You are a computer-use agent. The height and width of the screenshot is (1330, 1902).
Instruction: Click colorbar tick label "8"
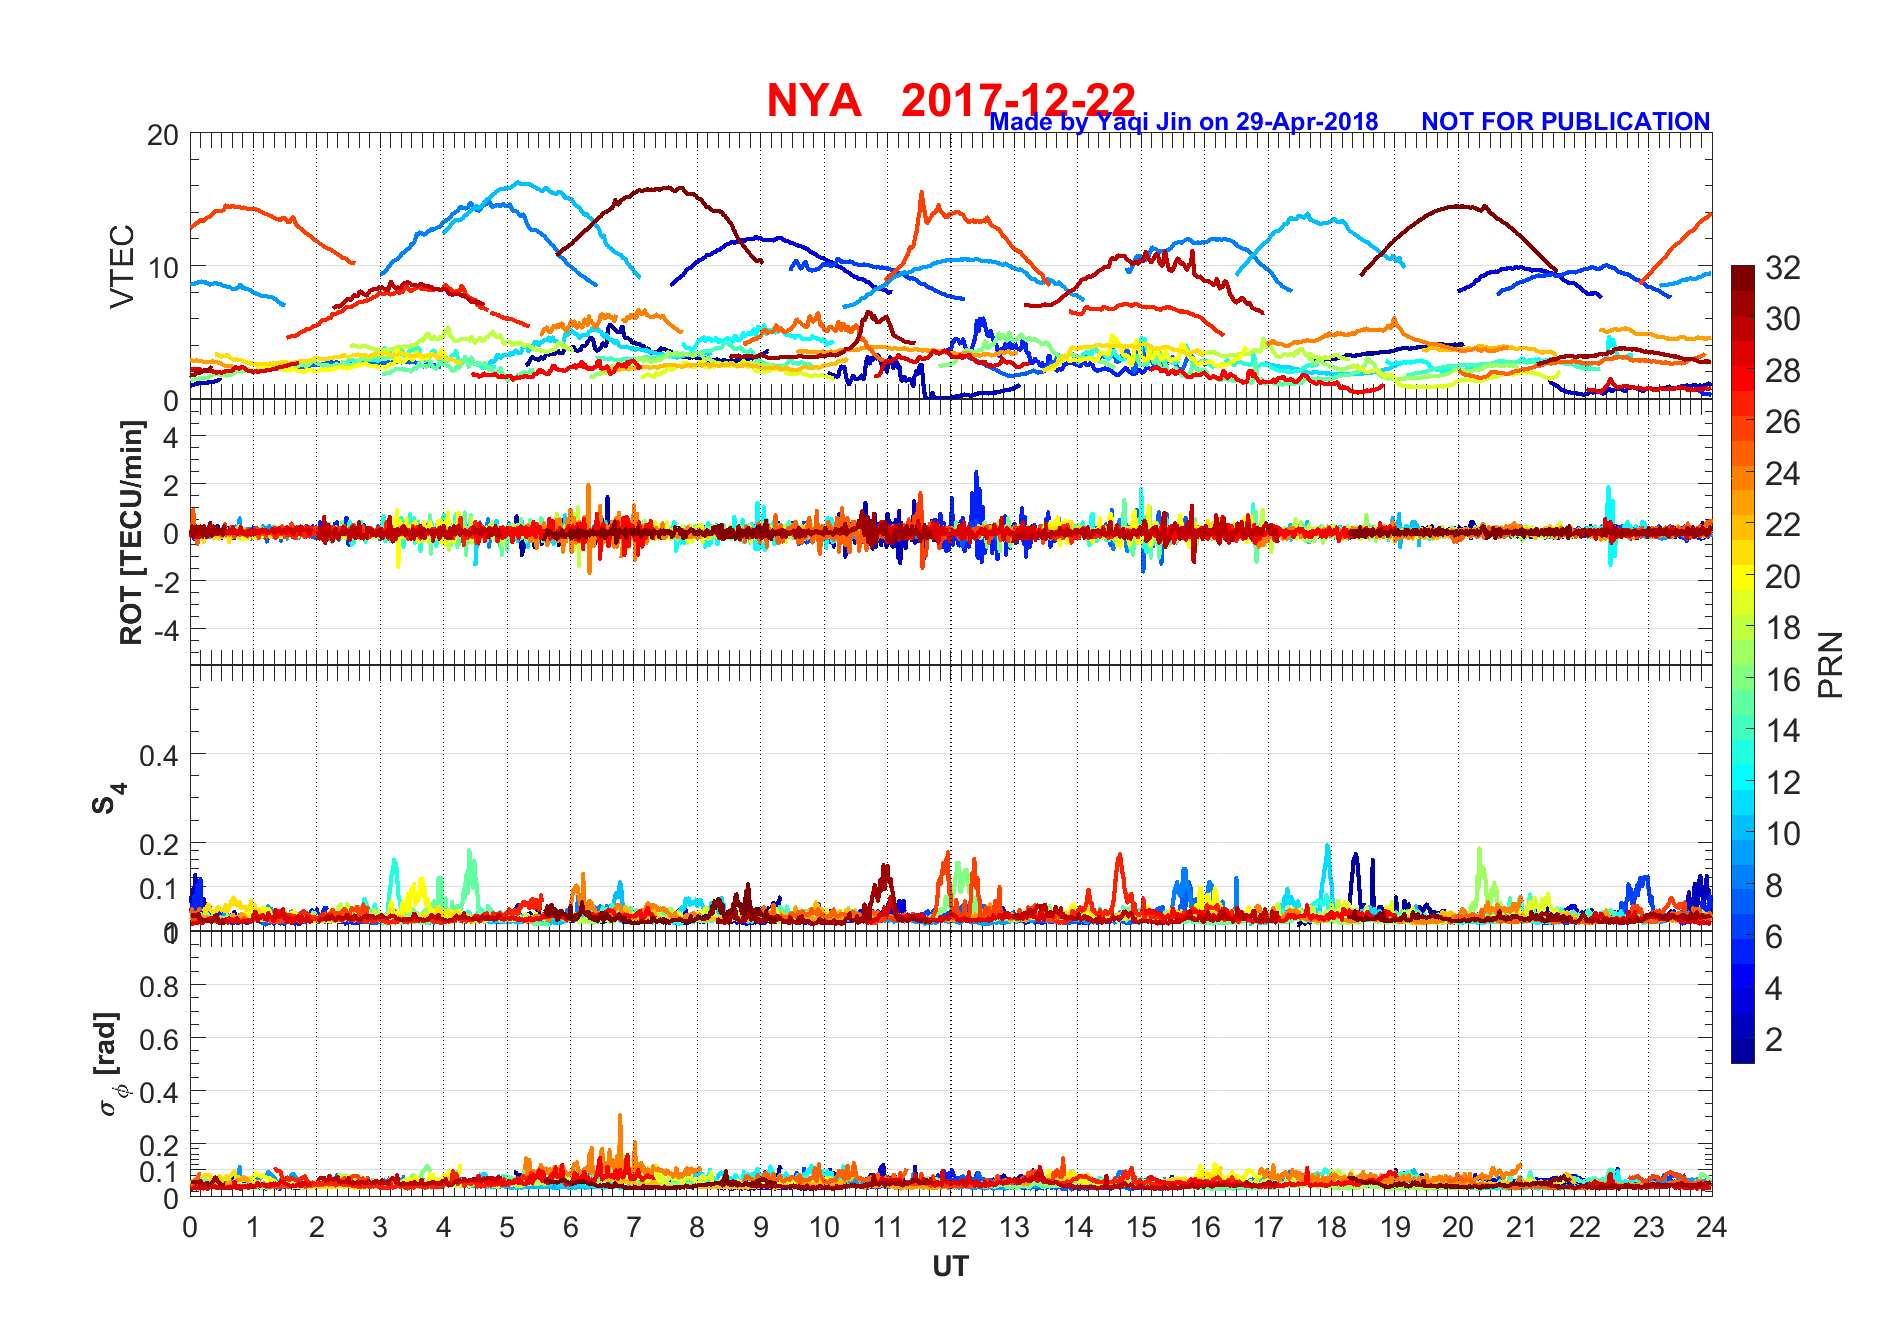point(1774,885)
